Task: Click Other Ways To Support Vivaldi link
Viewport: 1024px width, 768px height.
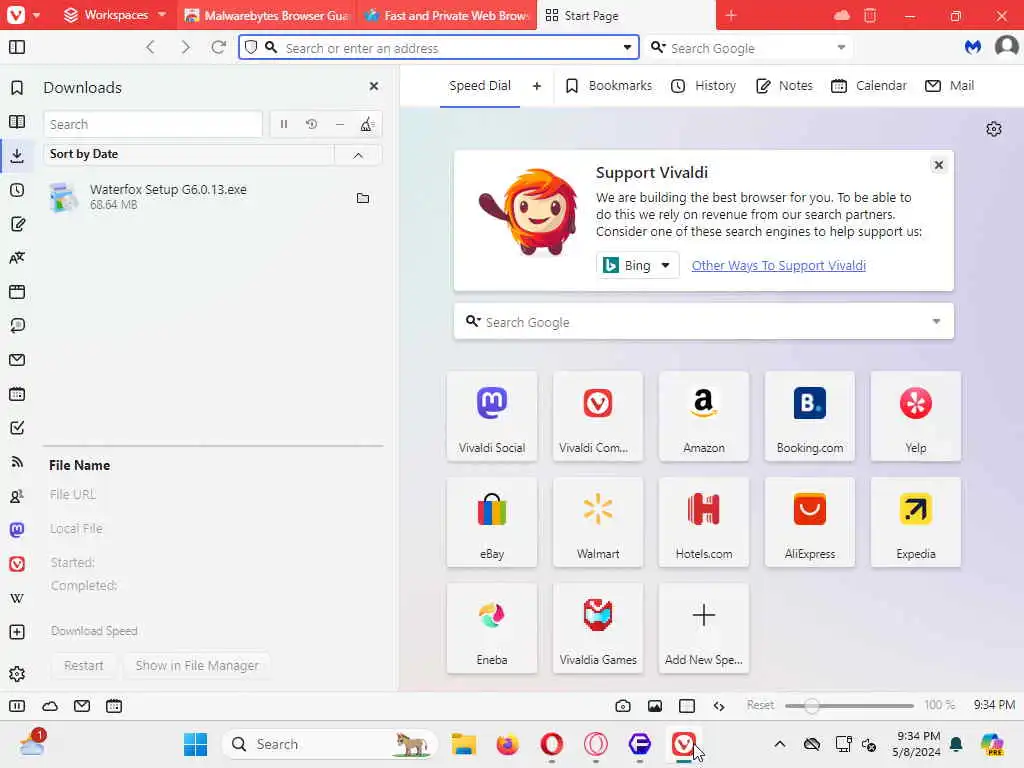Action: point(778,265)
